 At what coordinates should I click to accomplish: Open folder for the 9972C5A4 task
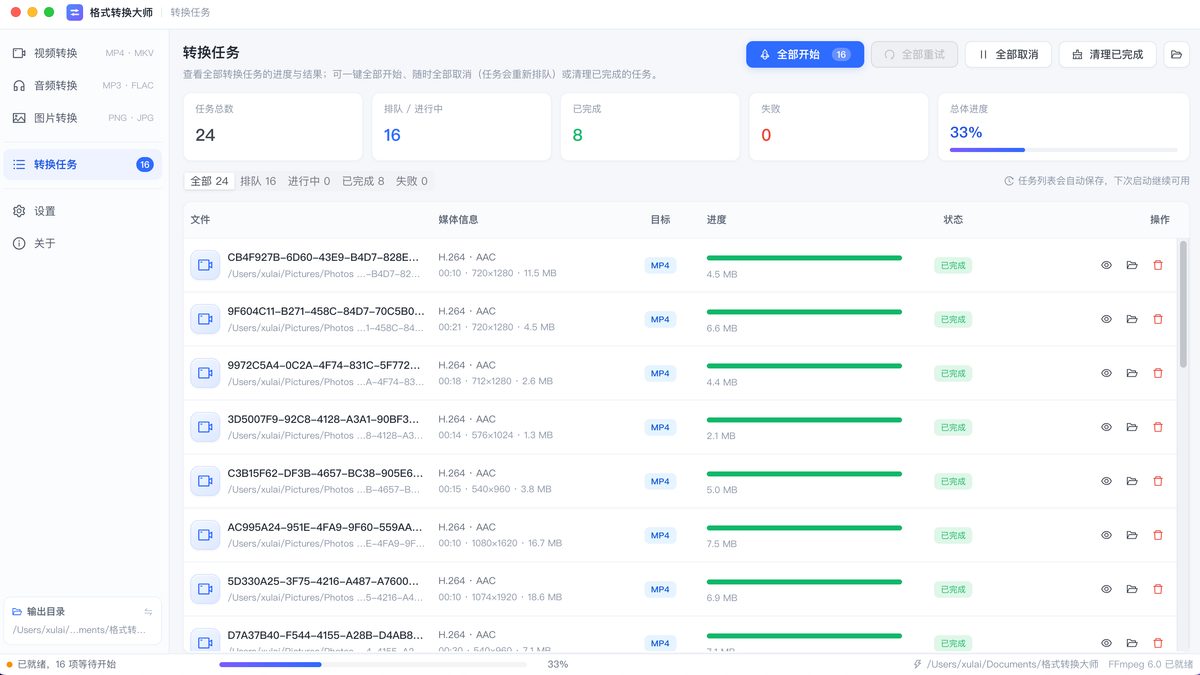1132,373
